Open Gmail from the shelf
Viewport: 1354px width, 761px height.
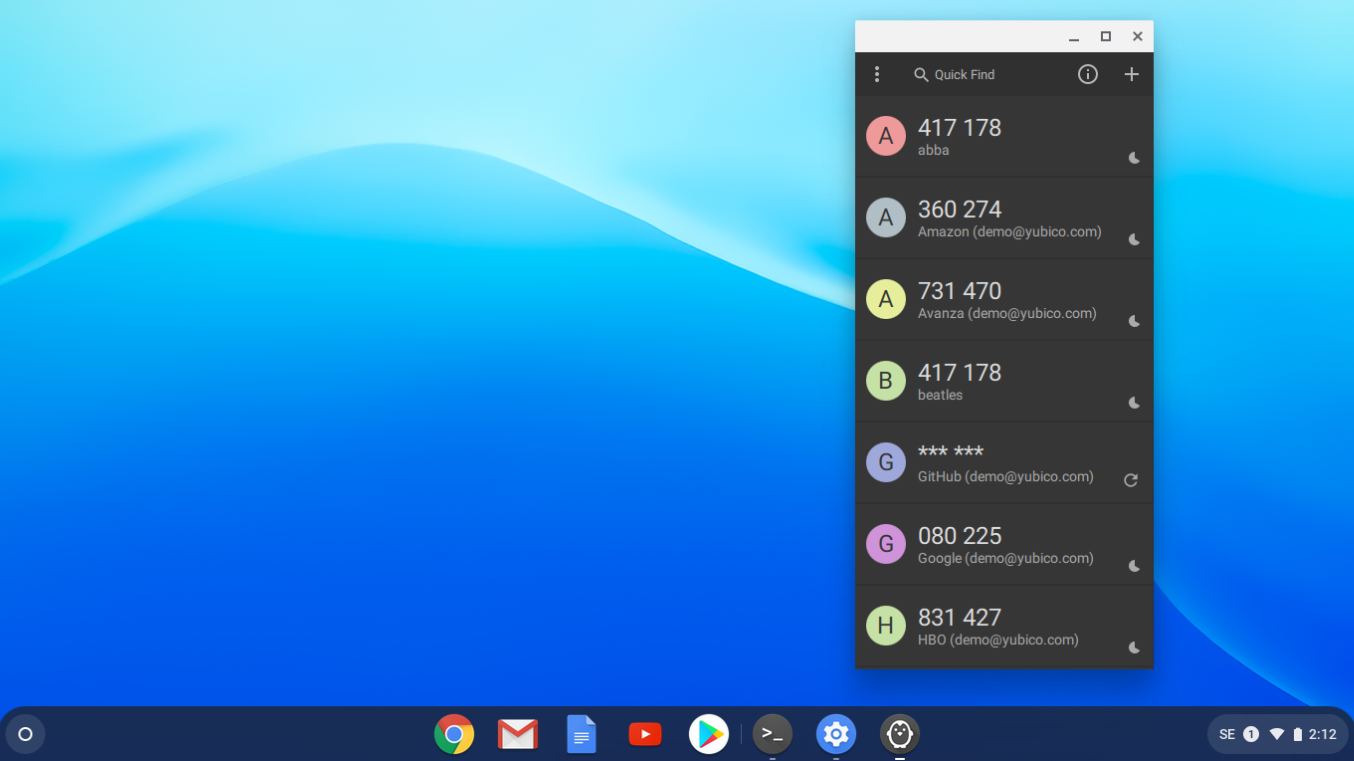(x=518, y=734)
